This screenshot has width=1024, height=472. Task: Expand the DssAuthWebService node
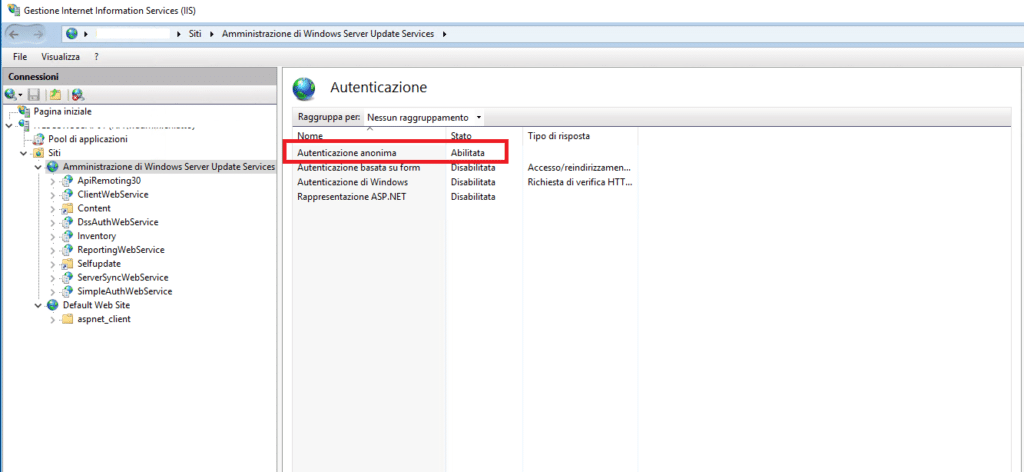click(52, 222)
